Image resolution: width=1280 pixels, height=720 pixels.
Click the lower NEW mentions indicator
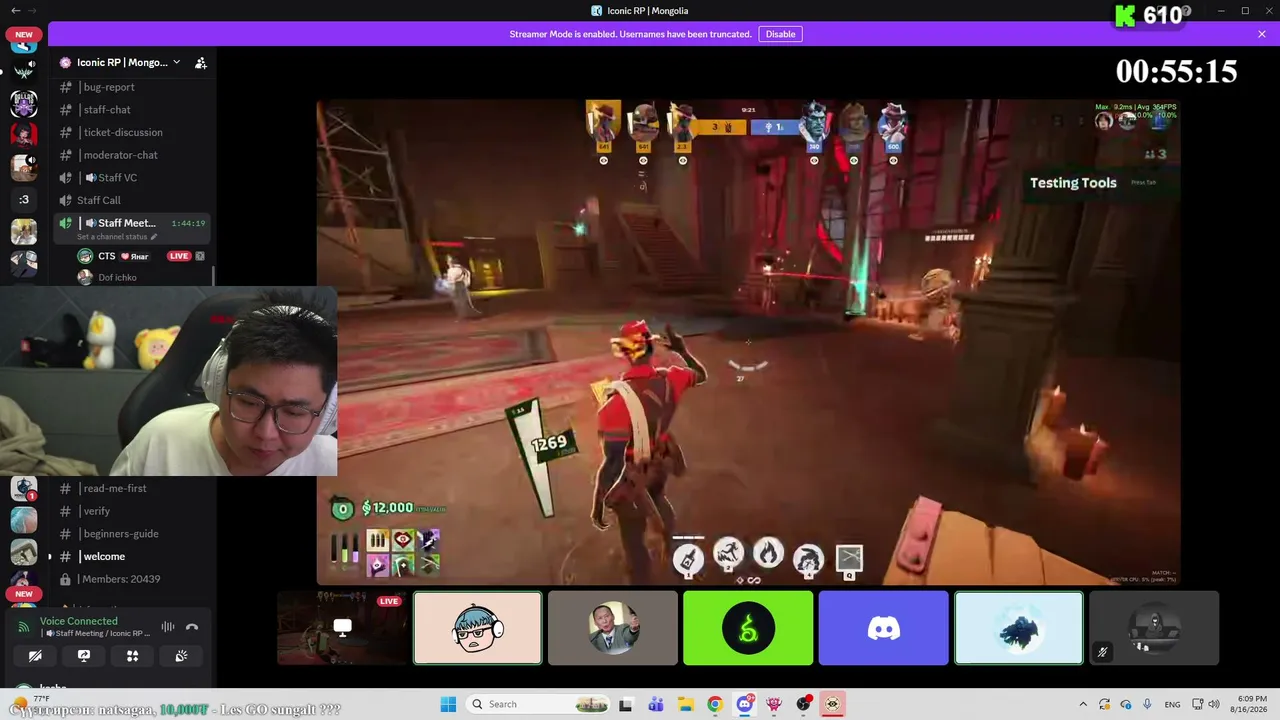[x=24, y=594]
